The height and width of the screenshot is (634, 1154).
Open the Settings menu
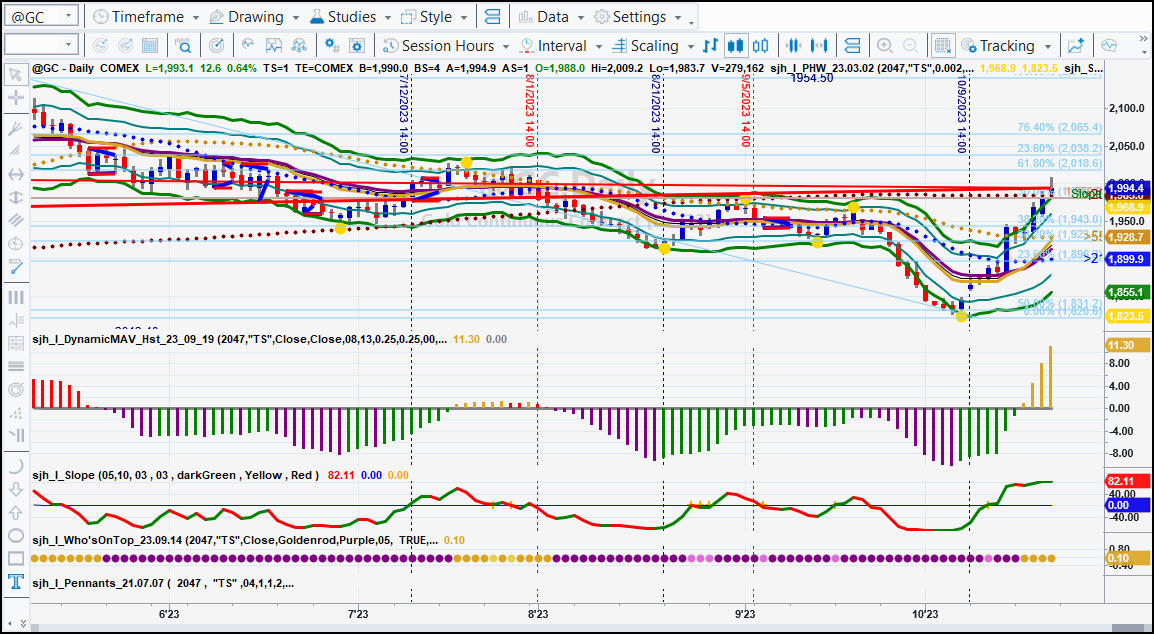click(x=637, y=16)
